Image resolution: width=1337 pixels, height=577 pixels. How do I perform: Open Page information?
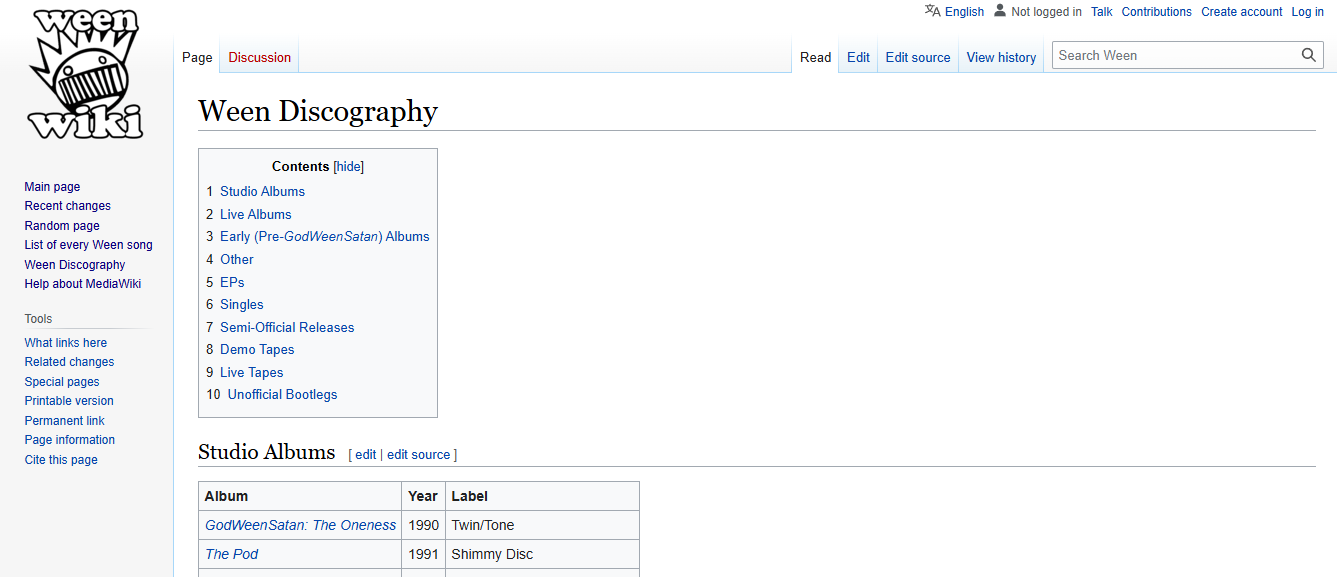tap(70, 440)
